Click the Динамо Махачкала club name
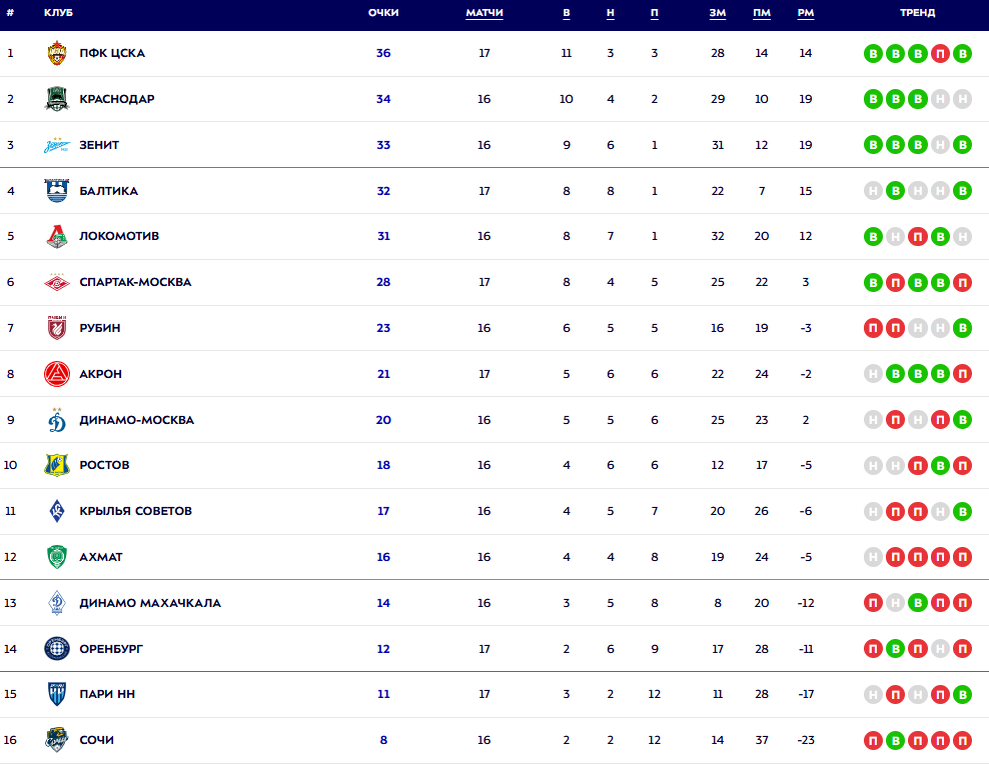989x765 pixels. pos(150,603)
